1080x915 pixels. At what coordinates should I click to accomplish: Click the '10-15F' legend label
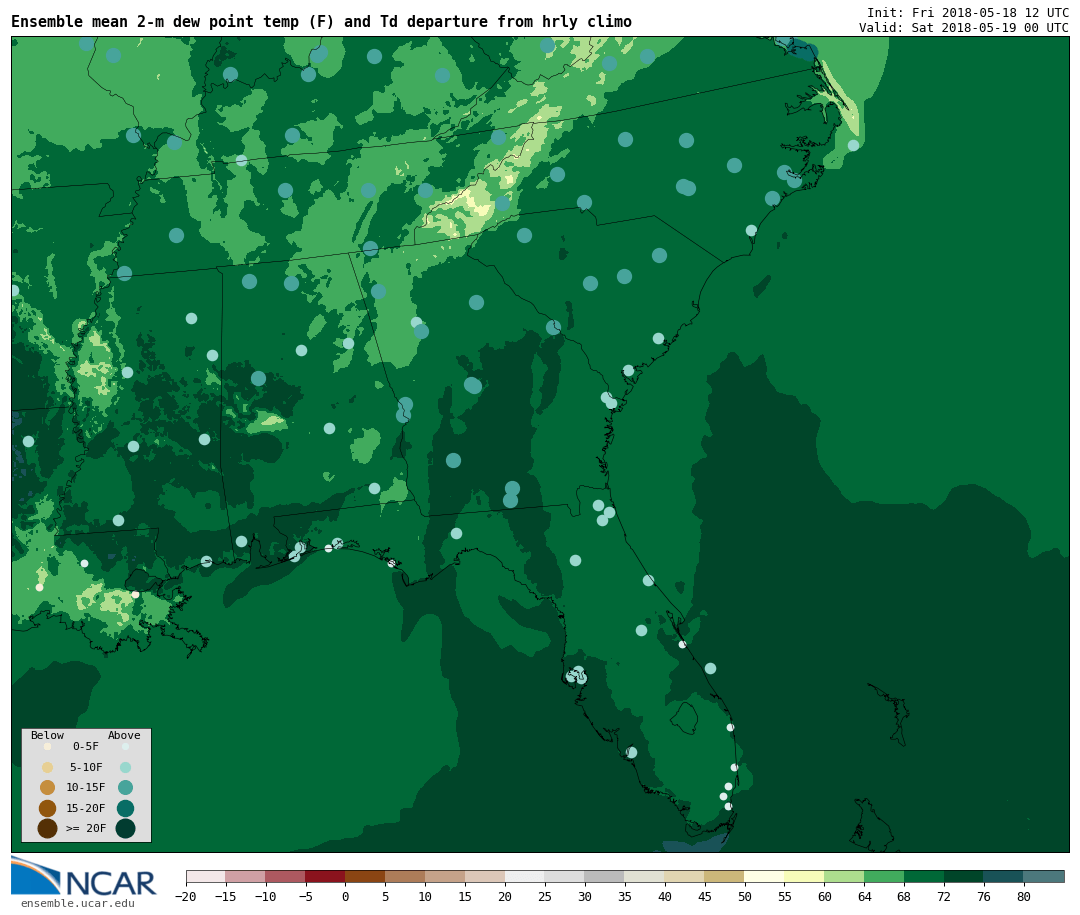click(86, 788)
